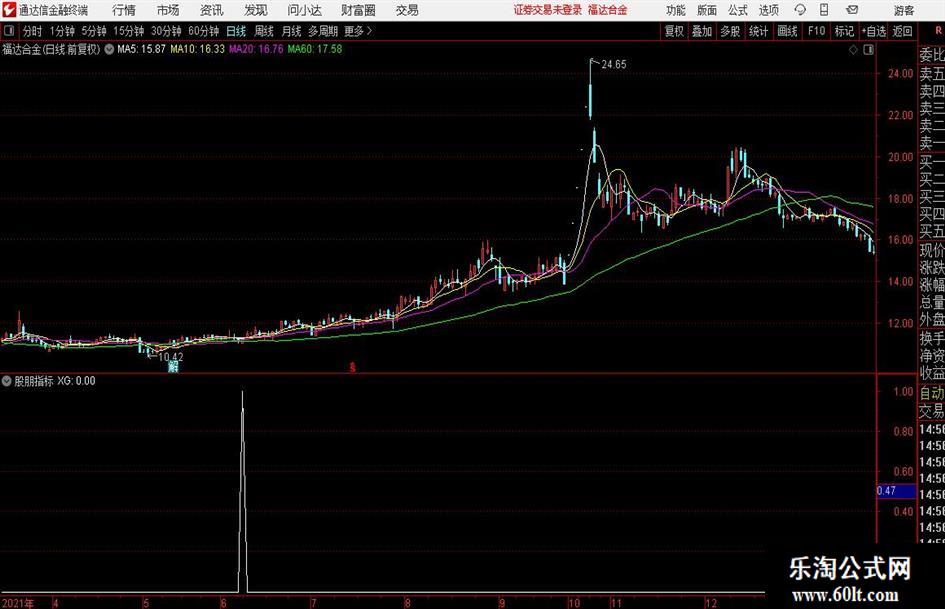Click the 画线 drawing button
The width and height of the screenshot is (945, 609).
click(x=788, y=31)
